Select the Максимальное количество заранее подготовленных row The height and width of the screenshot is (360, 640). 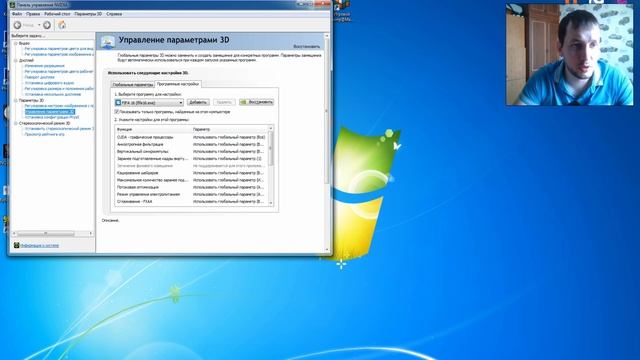(191, 180)
